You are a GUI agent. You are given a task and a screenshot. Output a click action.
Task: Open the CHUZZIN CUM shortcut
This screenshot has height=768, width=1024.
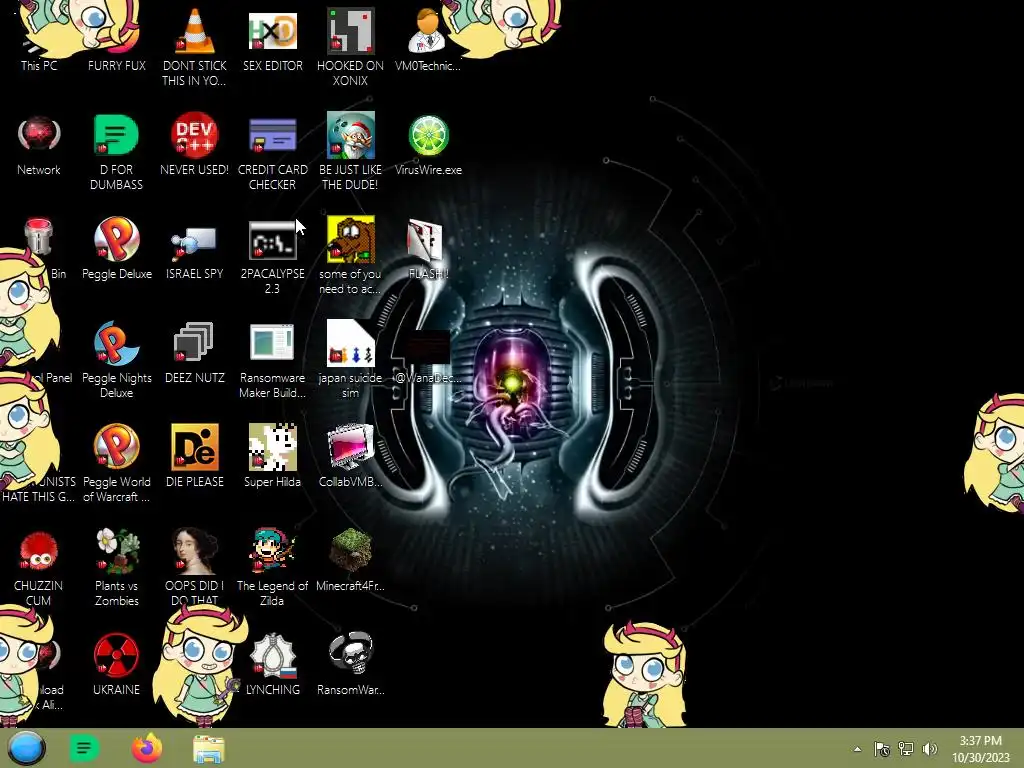click(39, 567)
